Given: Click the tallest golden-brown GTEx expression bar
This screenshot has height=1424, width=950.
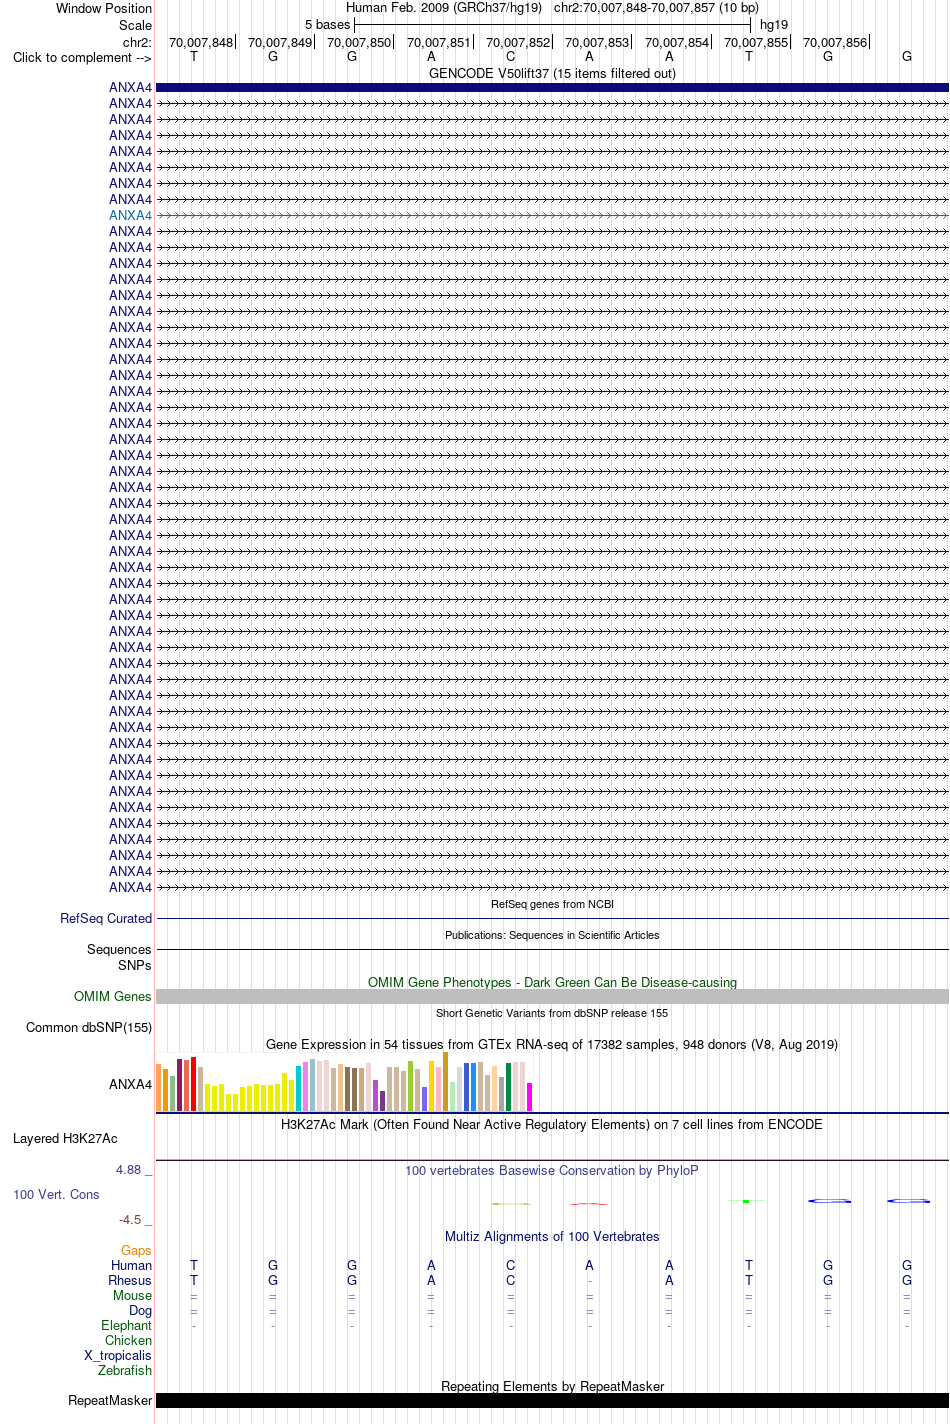Looking at the screenshot, I should (x=445, y=1081).
